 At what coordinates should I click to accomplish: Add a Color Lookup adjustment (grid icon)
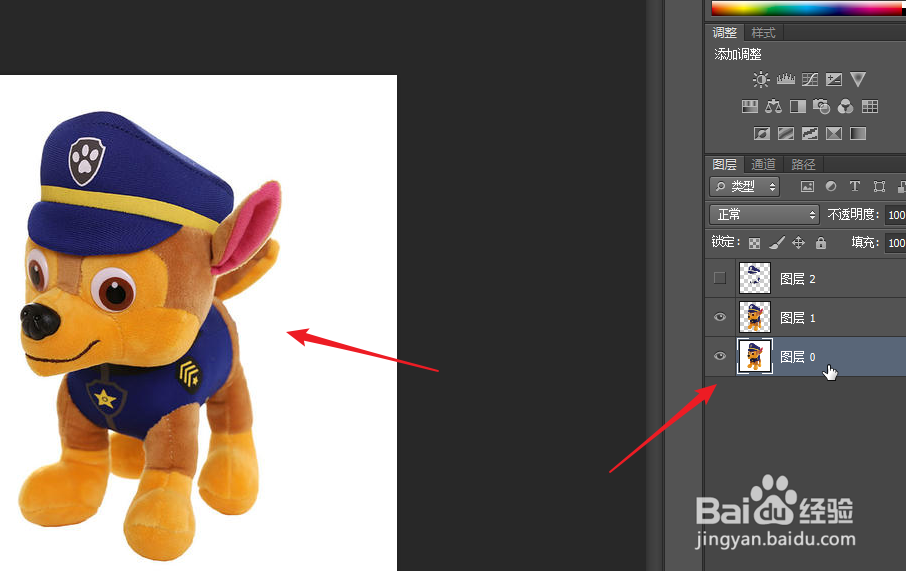[x=870, y=106]
